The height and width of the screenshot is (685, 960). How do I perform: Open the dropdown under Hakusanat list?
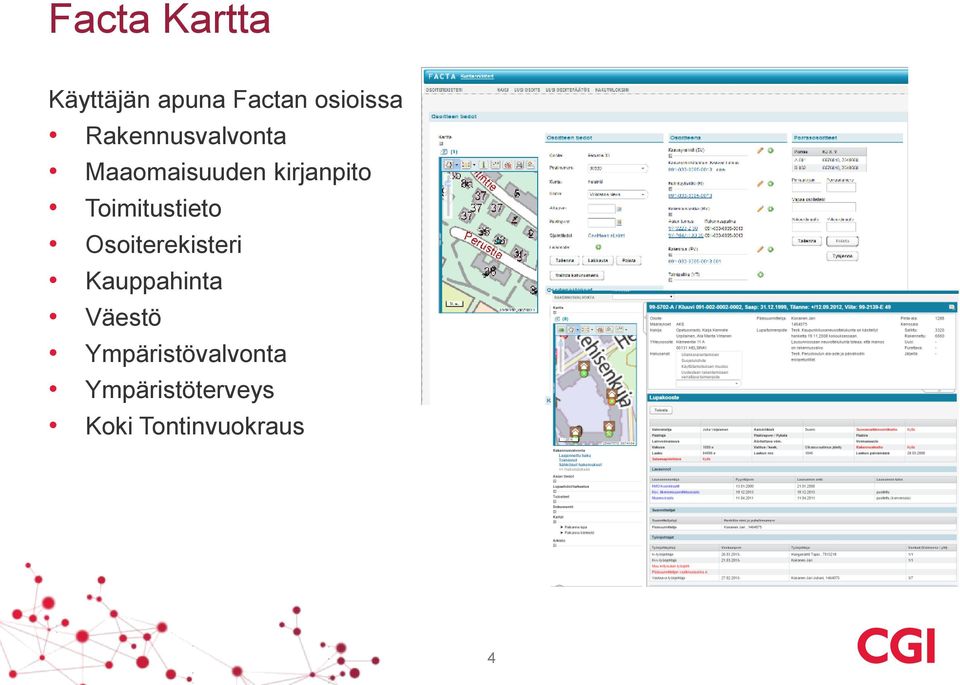click(x=708, y=384)
